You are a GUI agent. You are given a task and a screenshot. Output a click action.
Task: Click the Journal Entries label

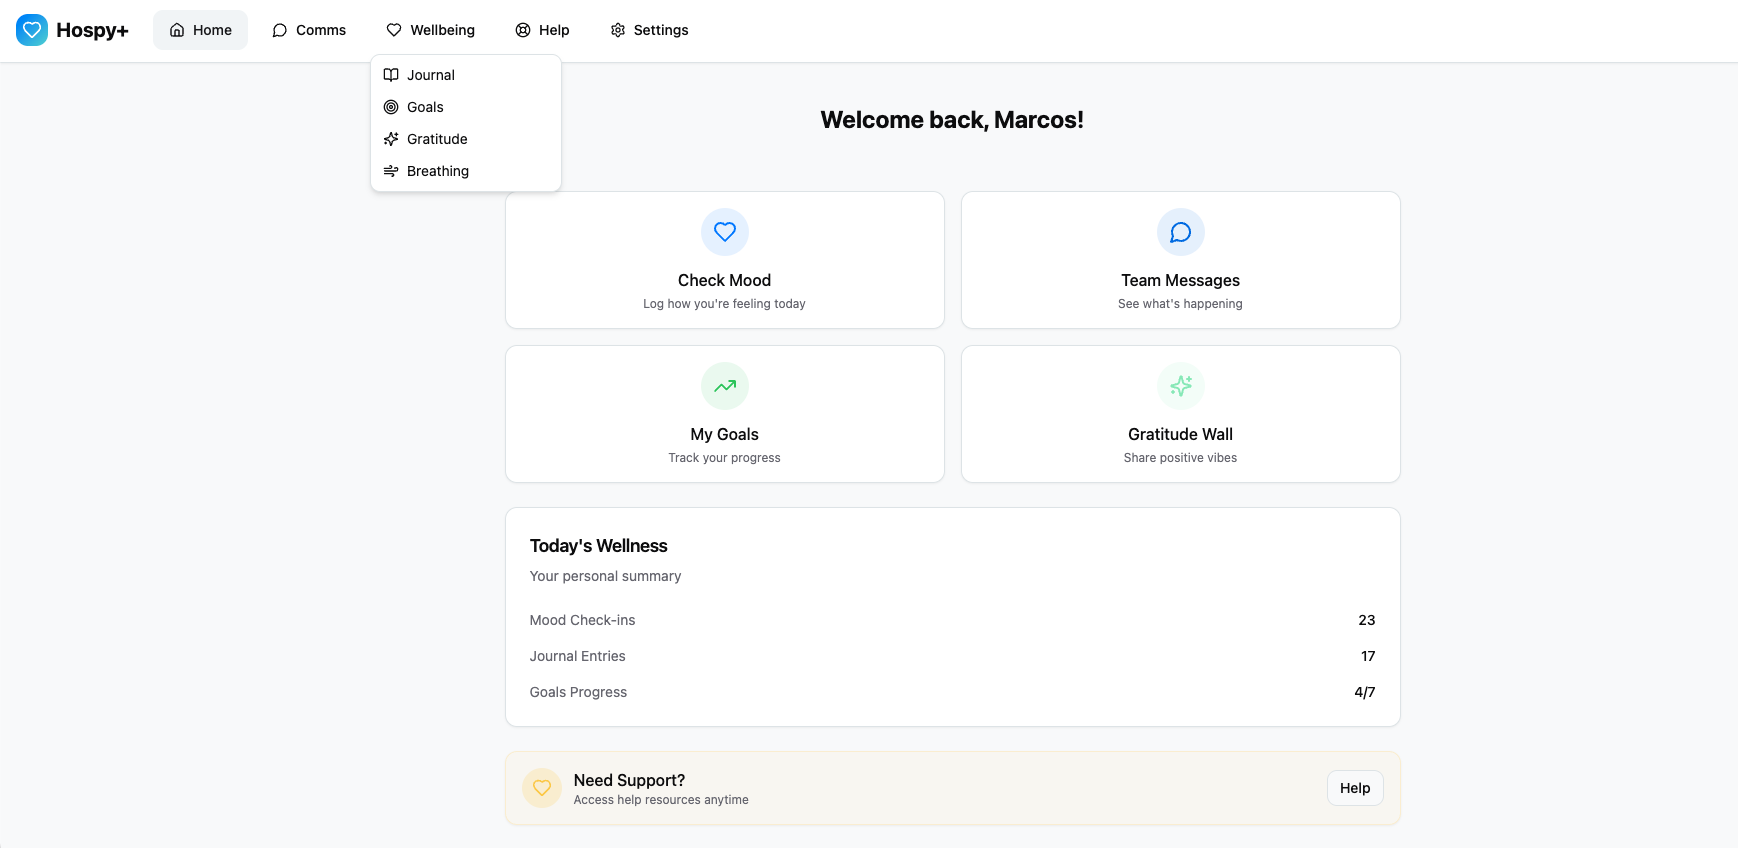click(x=578, y=656)
